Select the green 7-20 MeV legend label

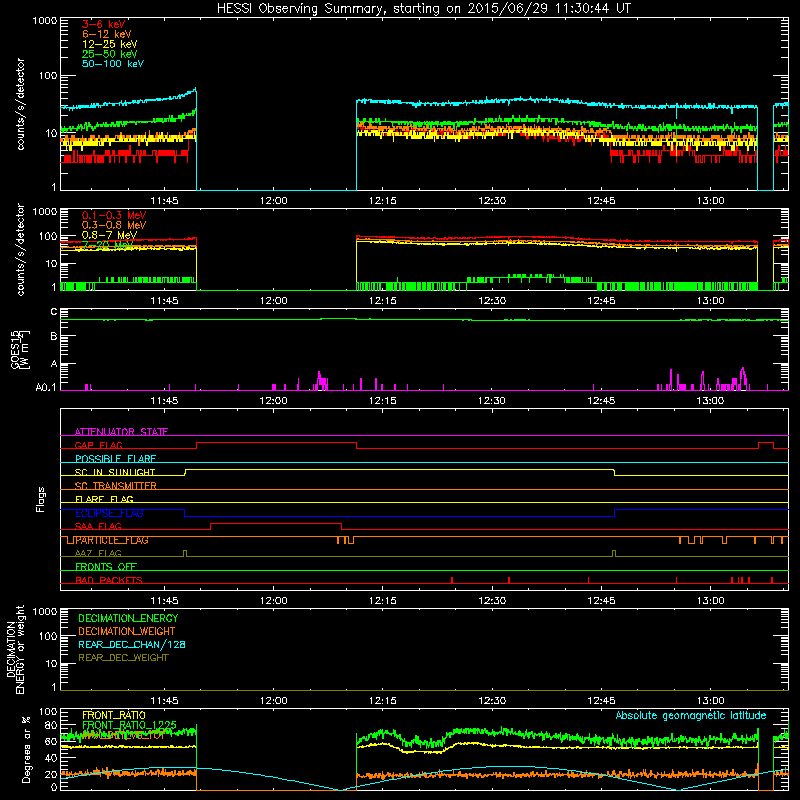(x=107, y=245)
